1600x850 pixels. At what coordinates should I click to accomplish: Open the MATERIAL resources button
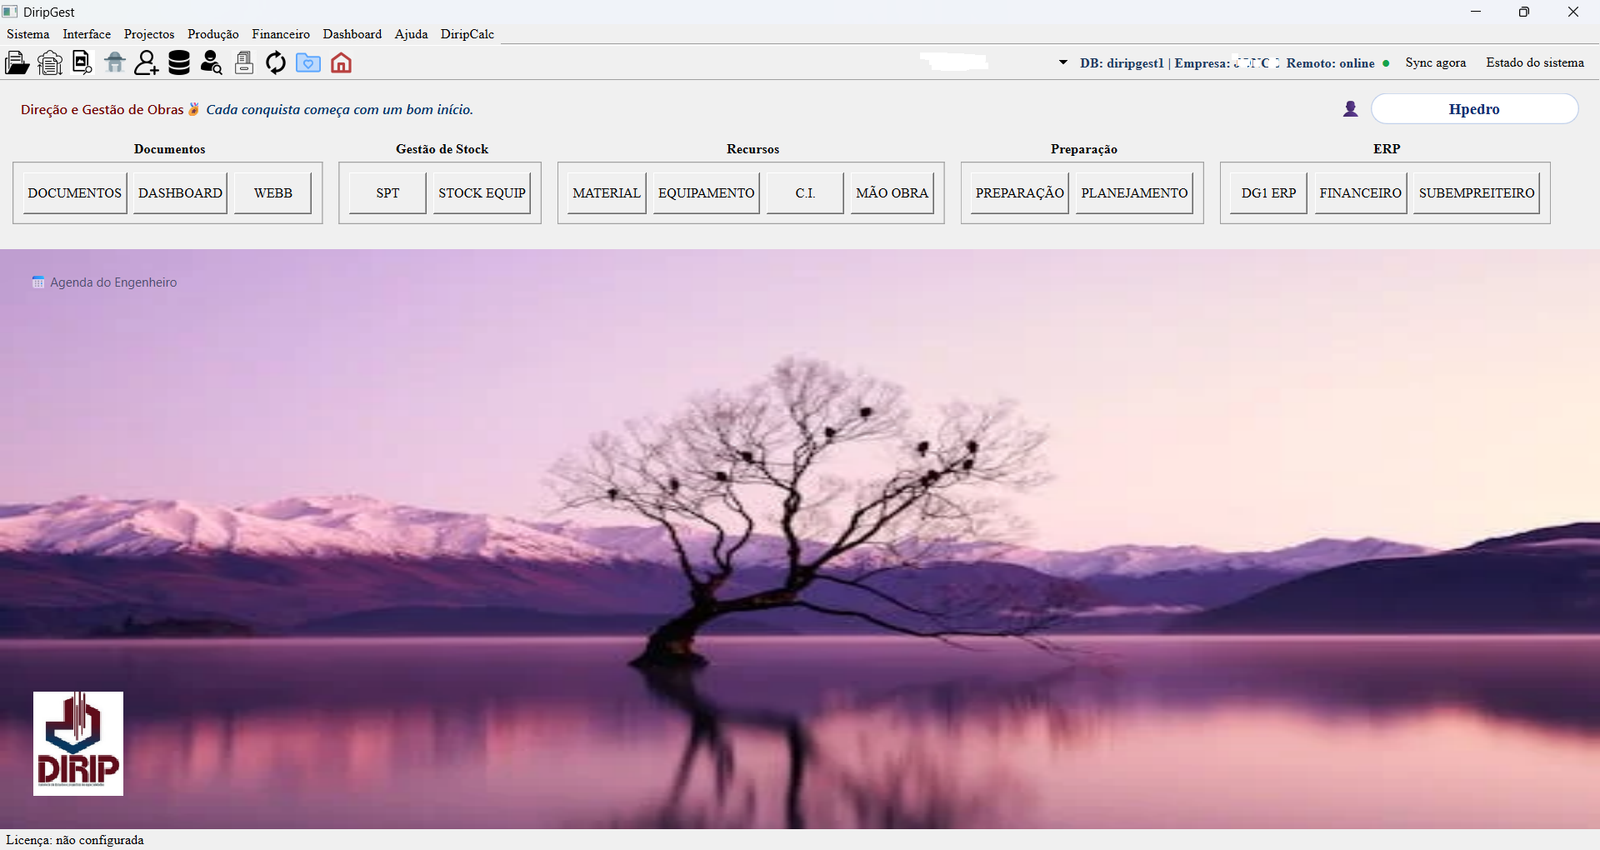click(606, 193)
